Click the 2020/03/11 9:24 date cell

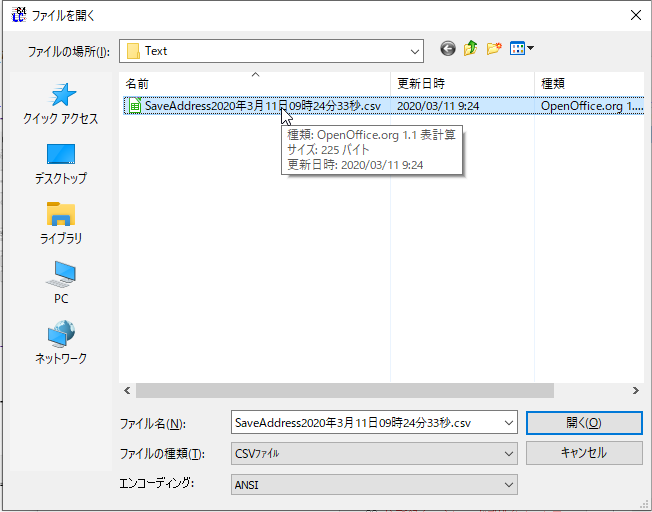click(438, 106)
